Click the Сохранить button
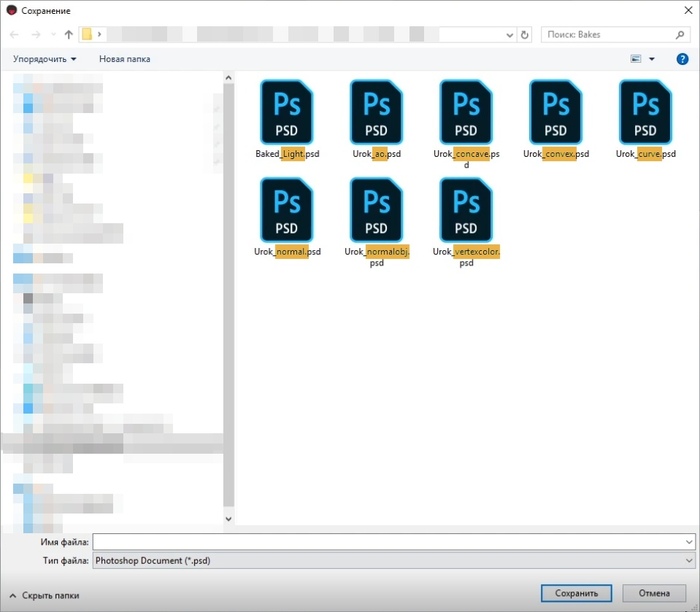This screenshot has height=612, width=700. (576, 593)
